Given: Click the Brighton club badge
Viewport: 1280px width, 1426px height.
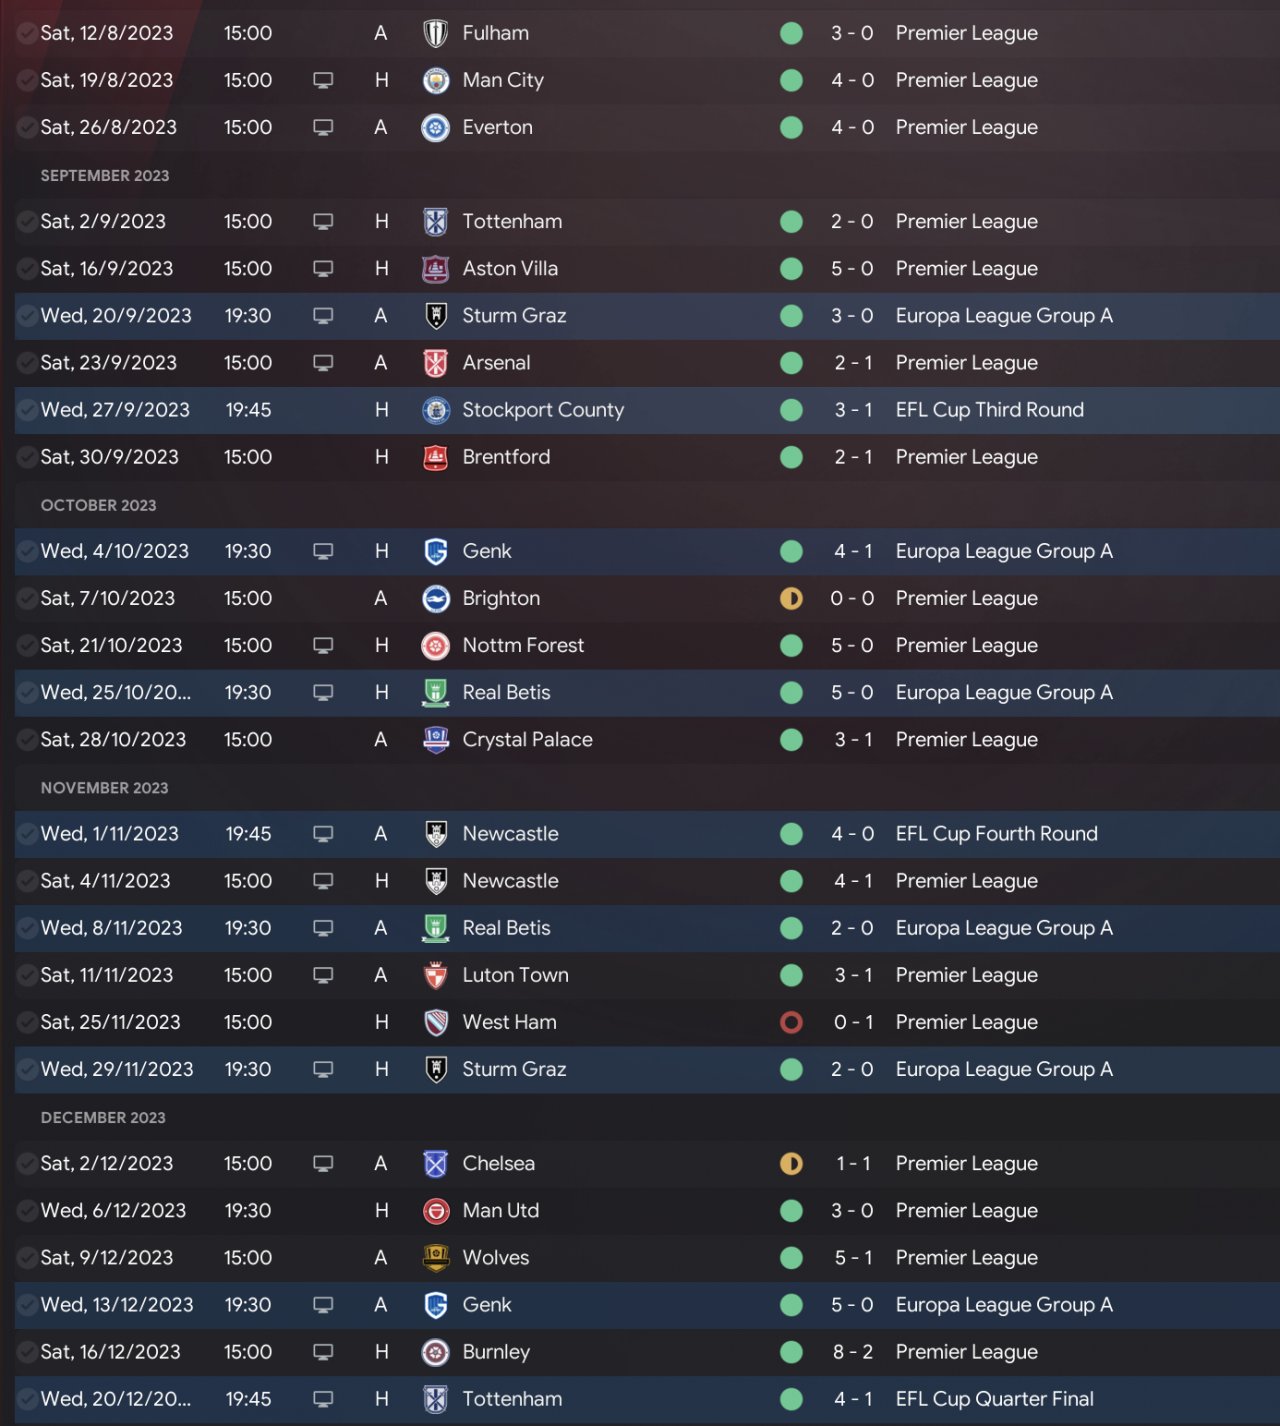Looking at the screenshot, I should pos(436,598).
